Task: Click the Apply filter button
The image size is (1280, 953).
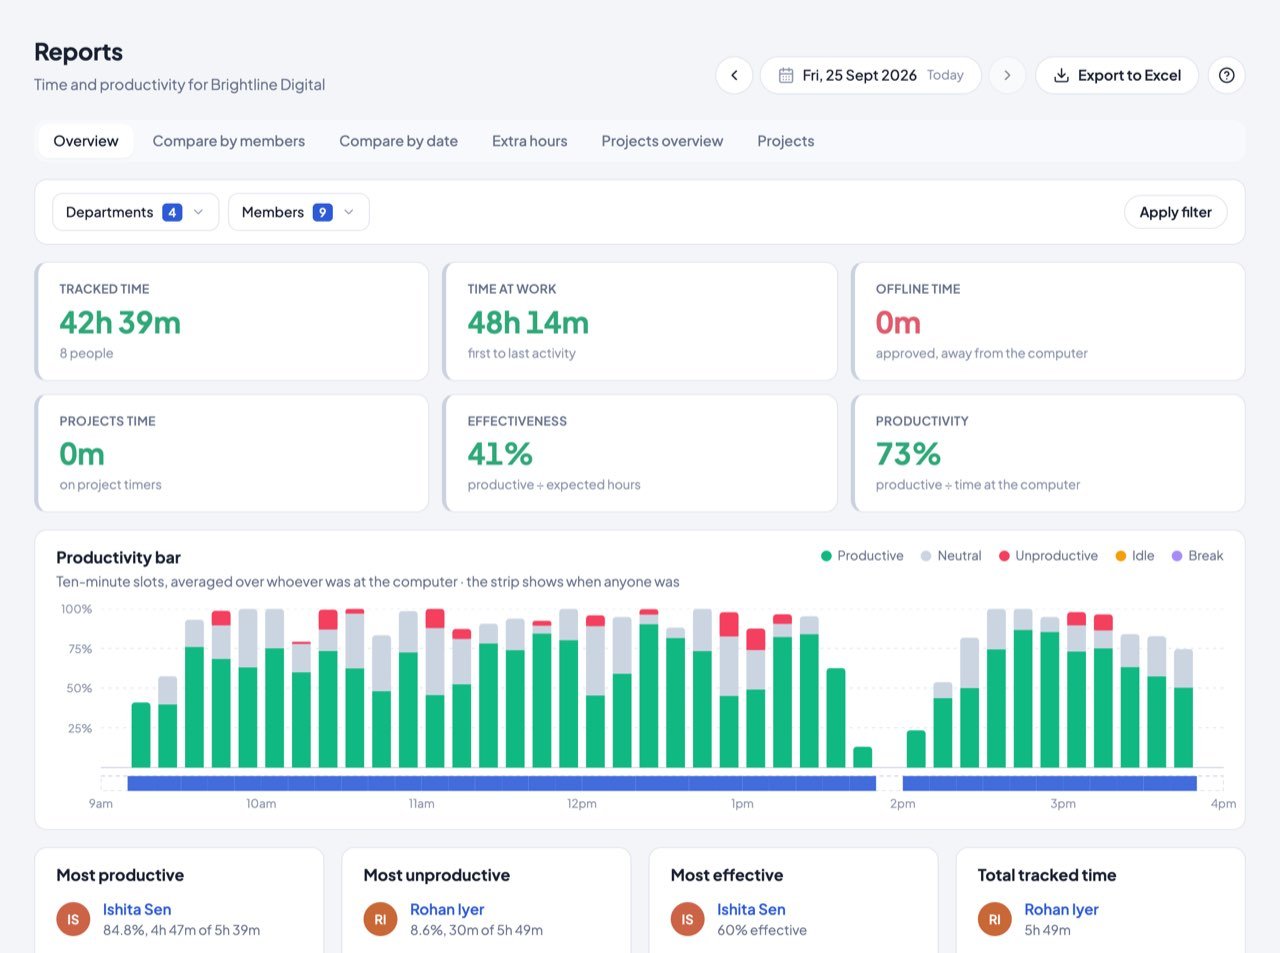Action: [1176, 212]
